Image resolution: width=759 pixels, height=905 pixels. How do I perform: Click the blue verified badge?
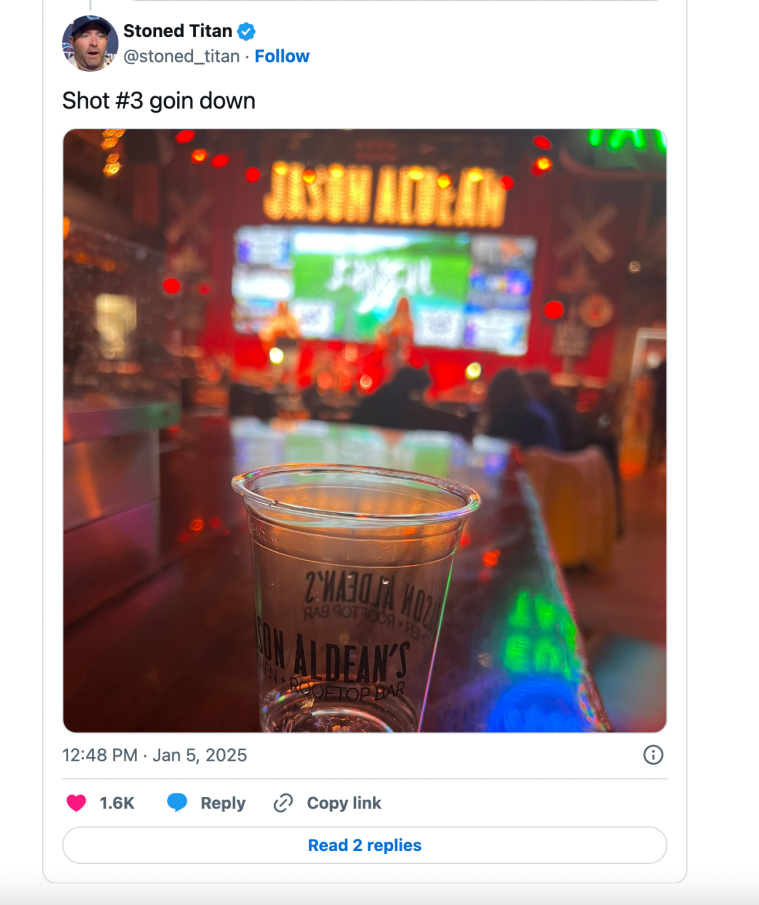click(x=246, y=31)
